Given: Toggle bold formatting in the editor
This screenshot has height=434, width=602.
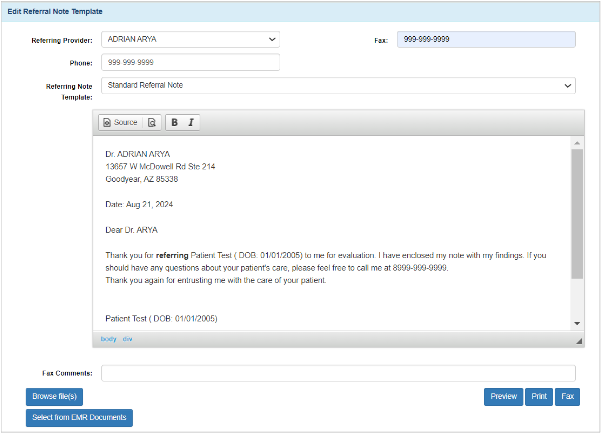Looking at the screenshot, I should (174, 122).
